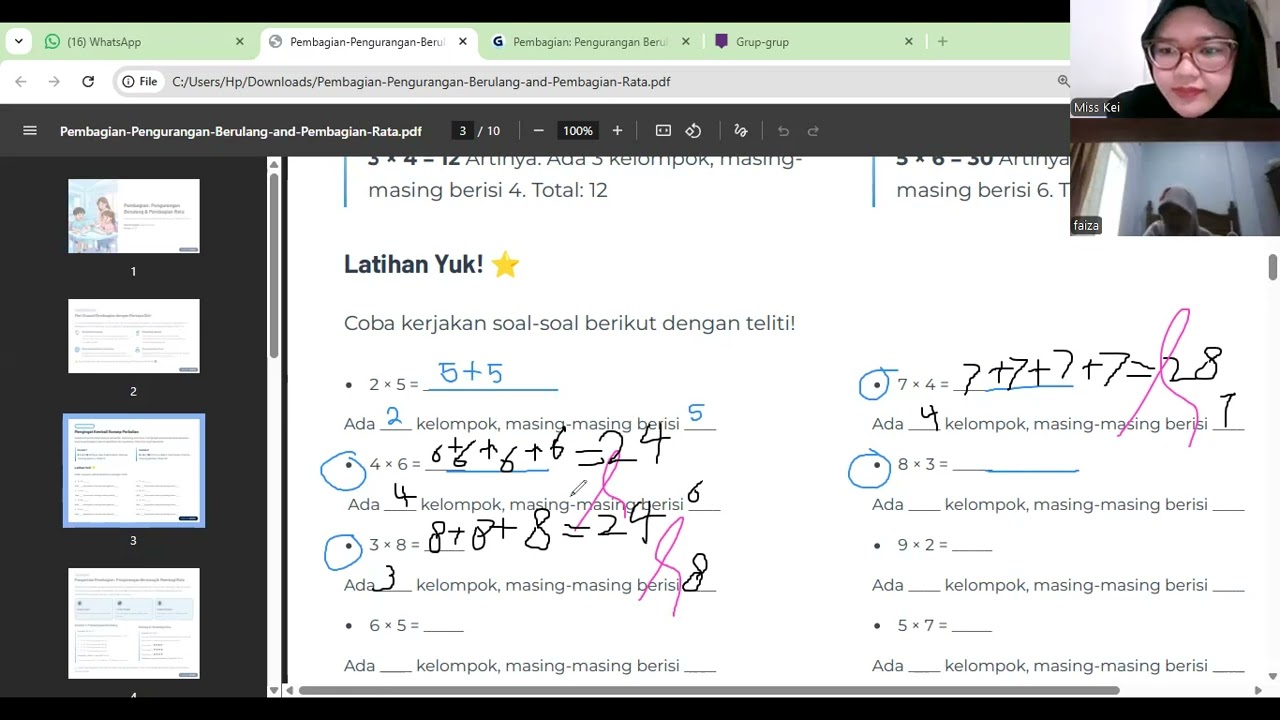Screen dimensions: 1280x720
Task: Select the Miss Kei video tile
Action: click(1175, 59)
